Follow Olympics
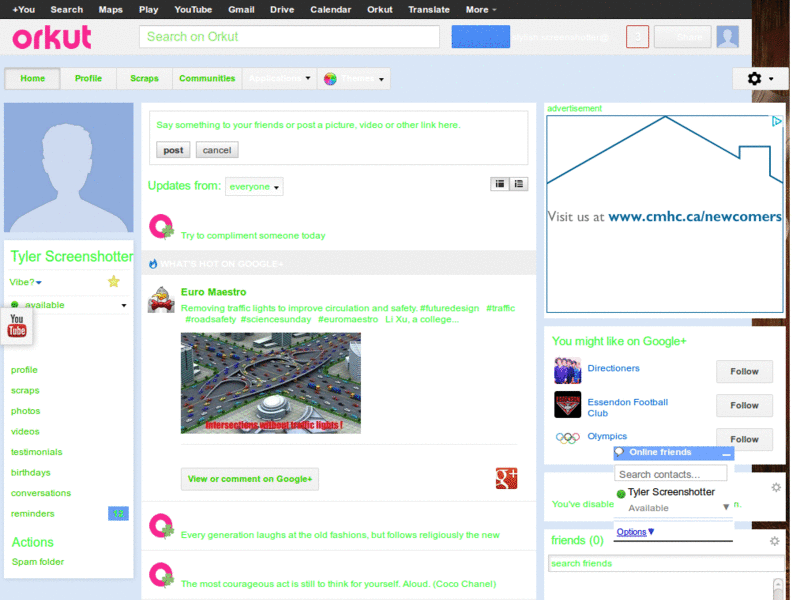Screen dimensions: 800x600 pyautogui.click(x=744, y=439)
